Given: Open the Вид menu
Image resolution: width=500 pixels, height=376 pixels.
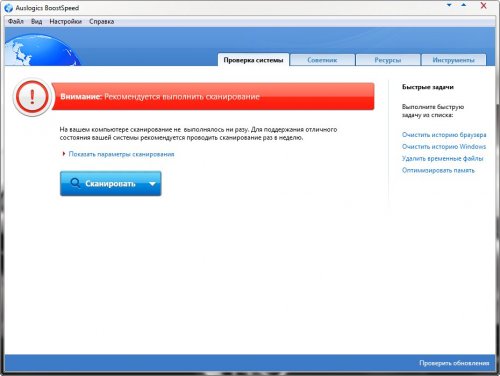Looking at the screenshot, I should coord(36,21).
